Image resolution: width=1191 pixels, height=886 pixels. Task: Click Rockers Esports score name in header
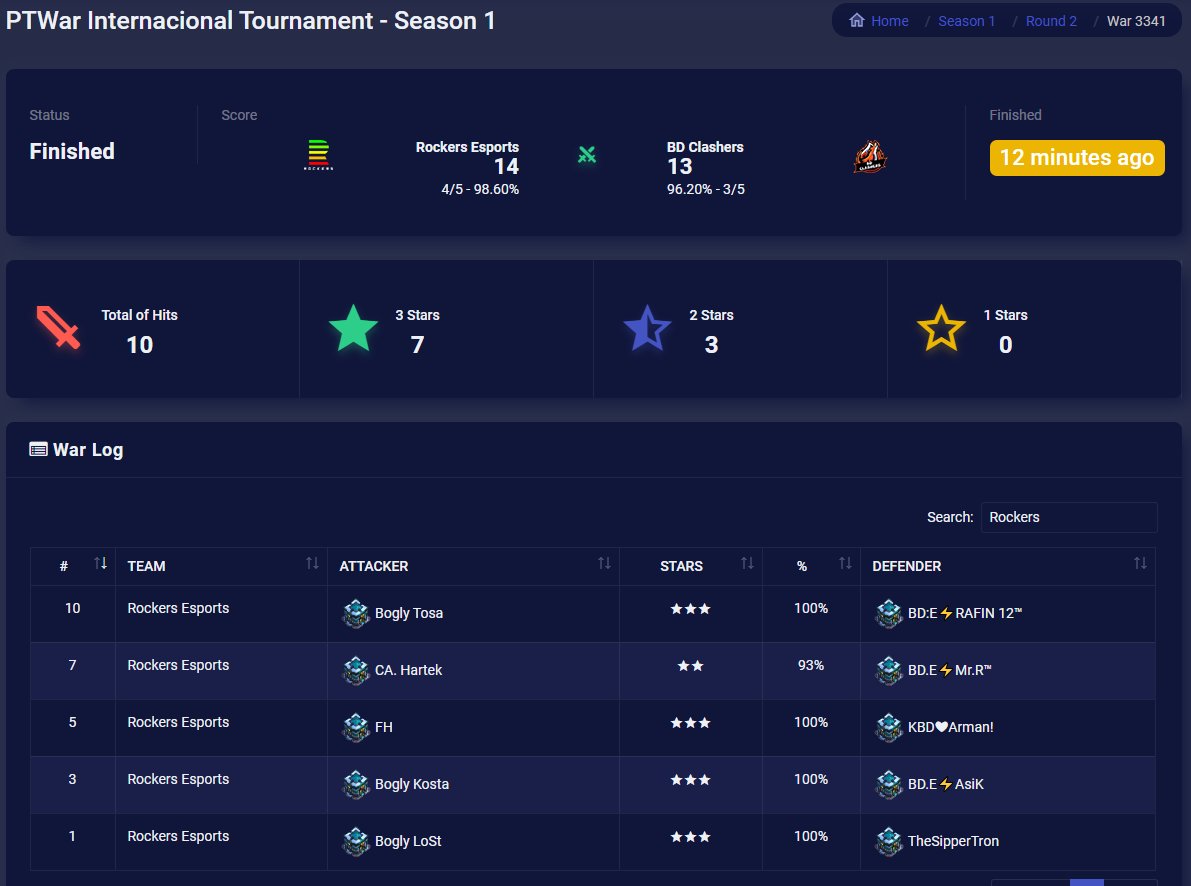[467, 147]
